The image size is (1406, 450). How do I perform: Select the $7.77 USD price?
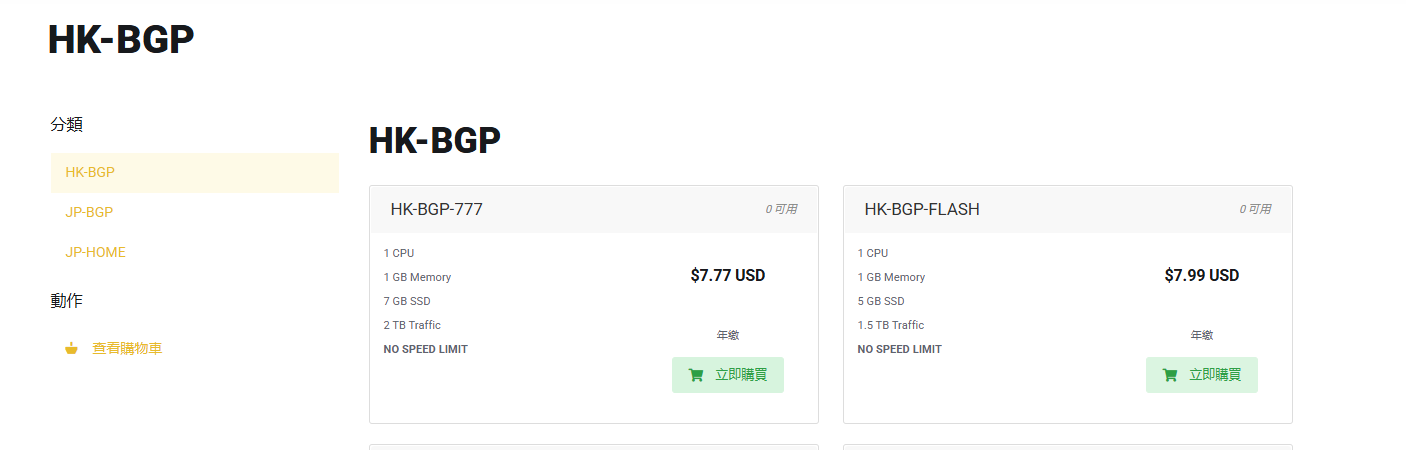pos(727,275)
